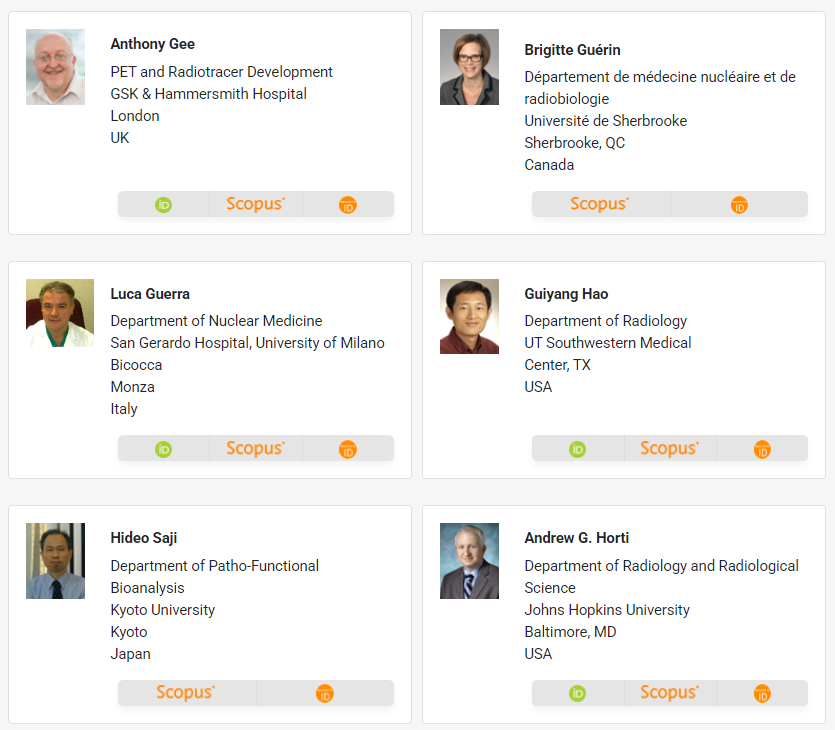This screenshot has width=835, height=730.
Task: Click Hideo Saji's orange ResearcherID icon
Action: [x=325, y=693]
